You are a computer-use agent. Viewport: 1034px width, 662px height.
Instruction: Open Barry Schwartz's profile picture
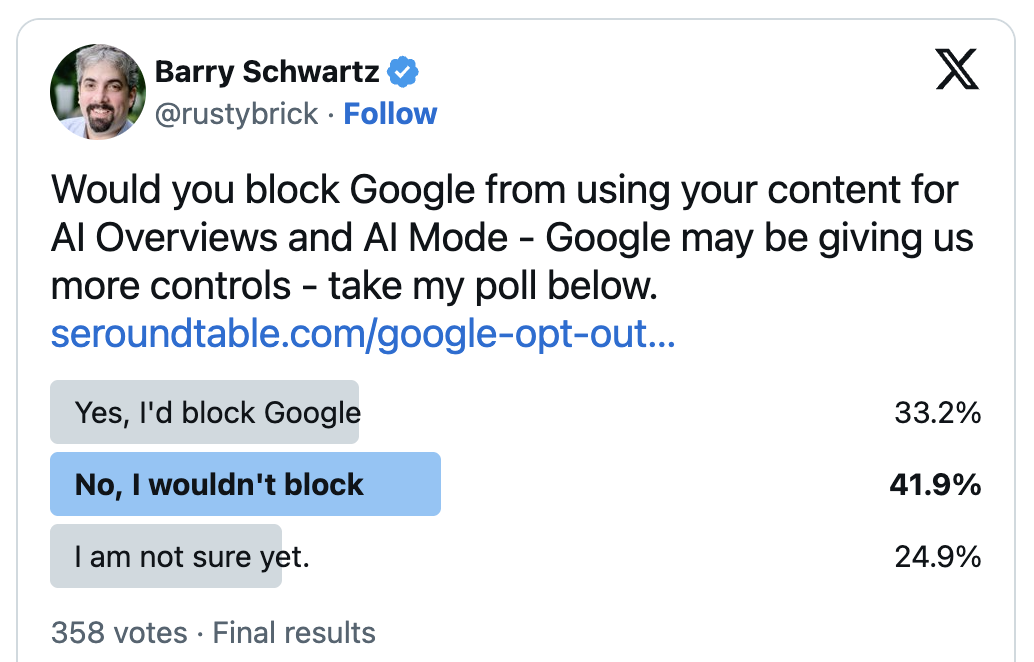[x=97, y=92]
